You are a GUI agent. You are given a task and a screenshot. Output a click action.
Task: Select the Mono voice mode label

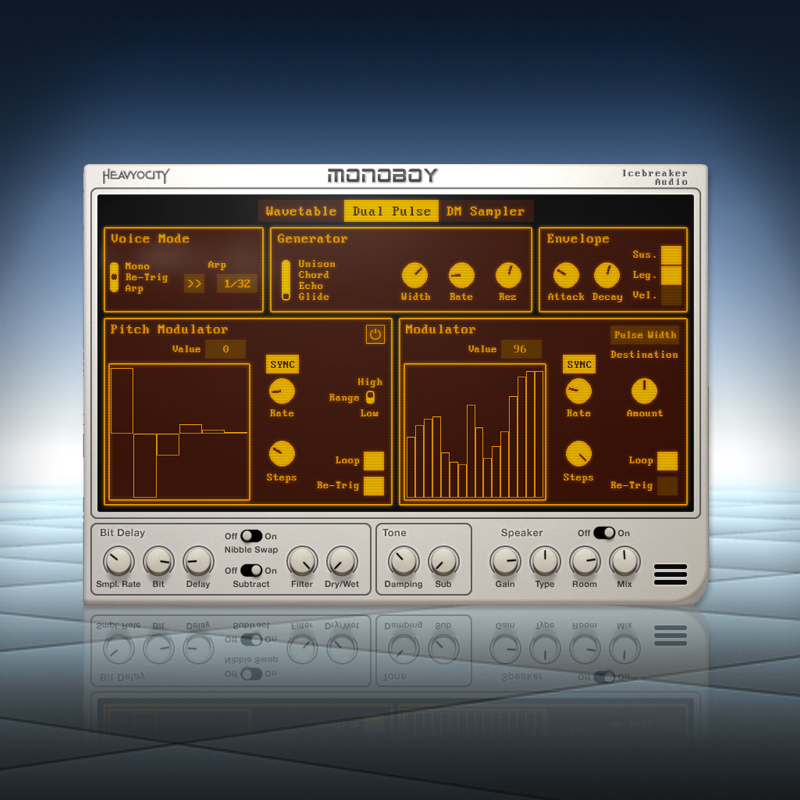pos(137,266)
